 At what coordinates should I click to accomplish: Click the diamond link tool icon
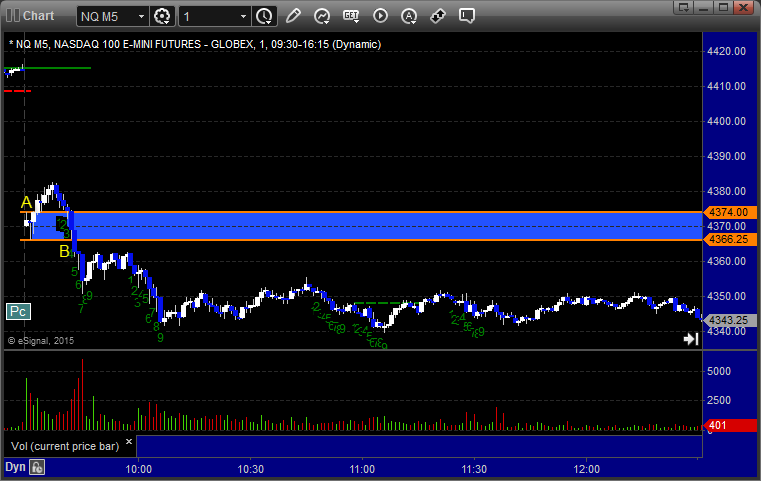click(438, 16)
